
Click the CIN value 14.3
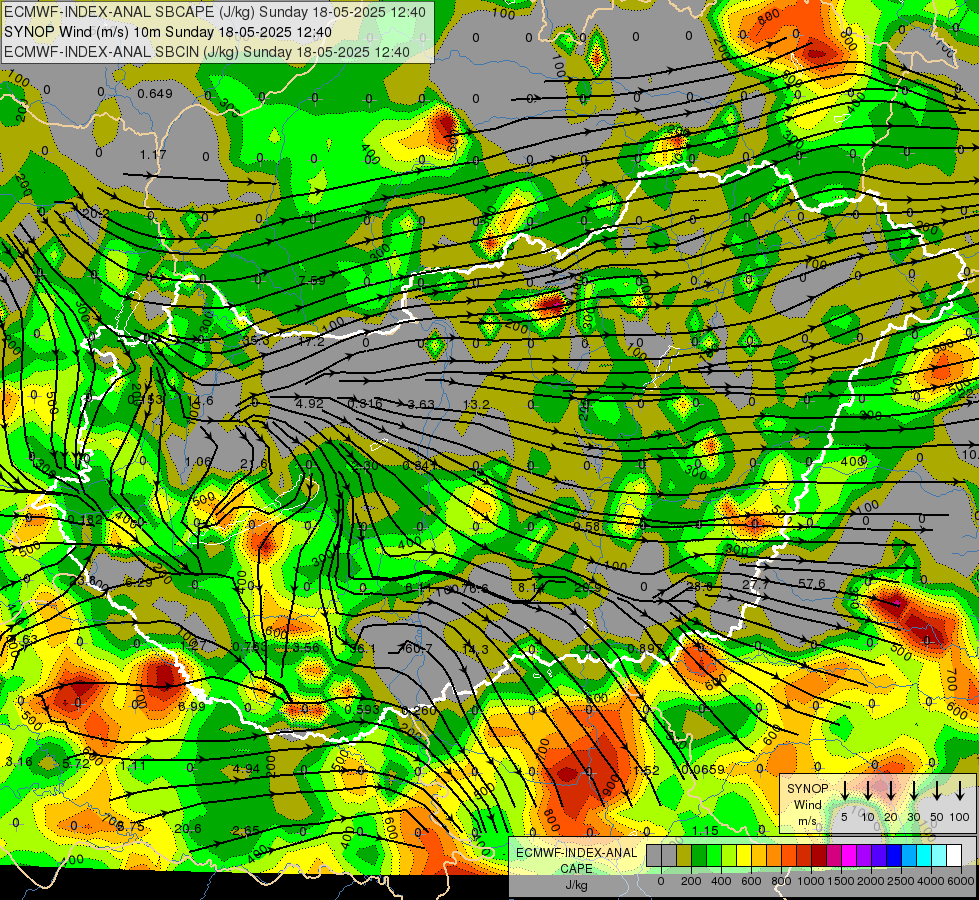tap(476, 650)
